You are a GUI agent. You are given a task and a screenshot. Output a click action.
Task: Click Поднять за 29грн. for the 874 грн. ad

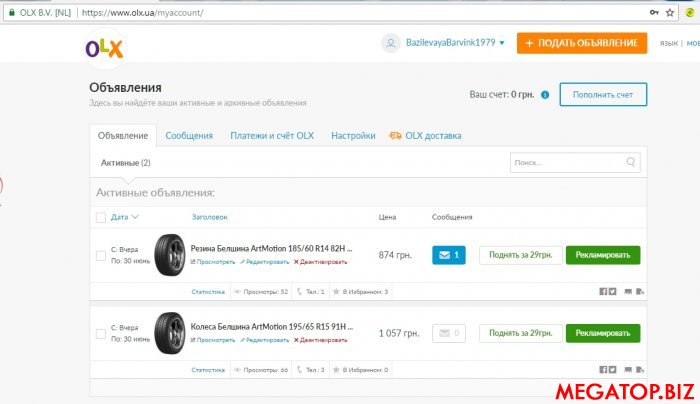pyautogui.click(x=521, y=255)
